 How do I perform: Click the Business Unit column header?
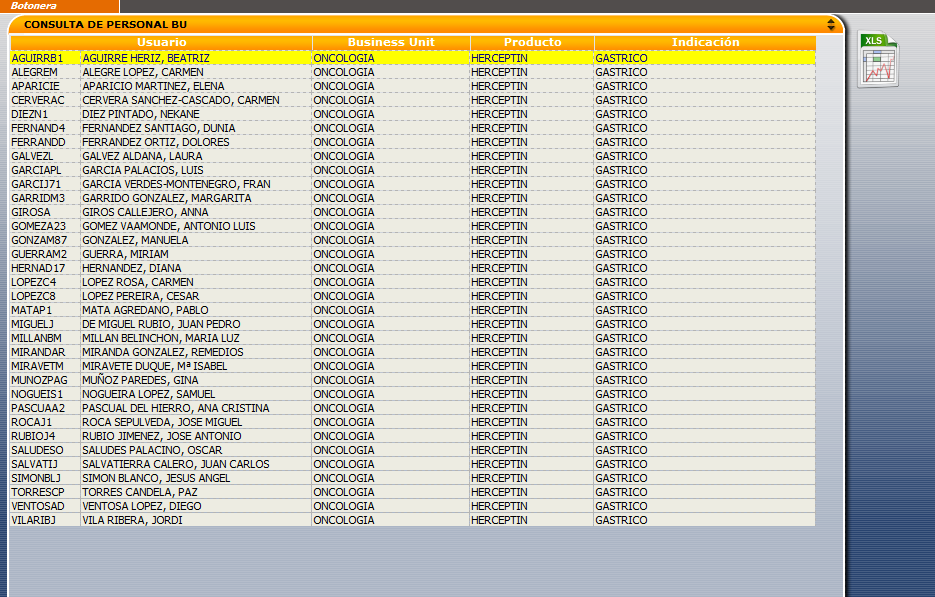point(391,42)
